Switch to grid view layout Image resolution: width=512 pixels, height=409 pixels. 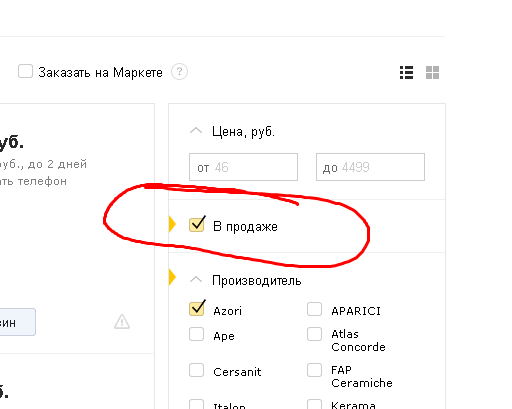coord(432,72)
